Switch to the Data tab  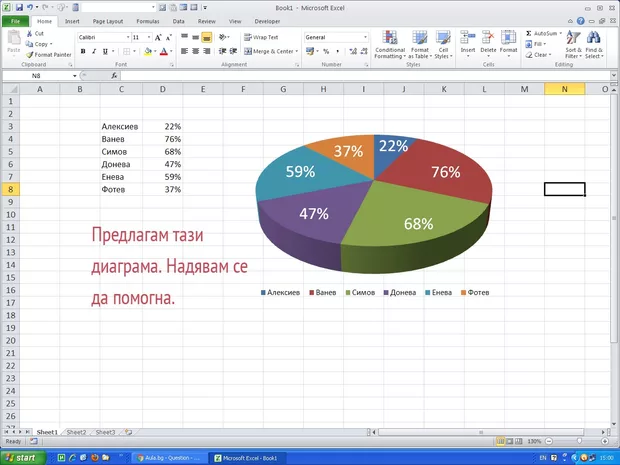[x=178, y=21]
